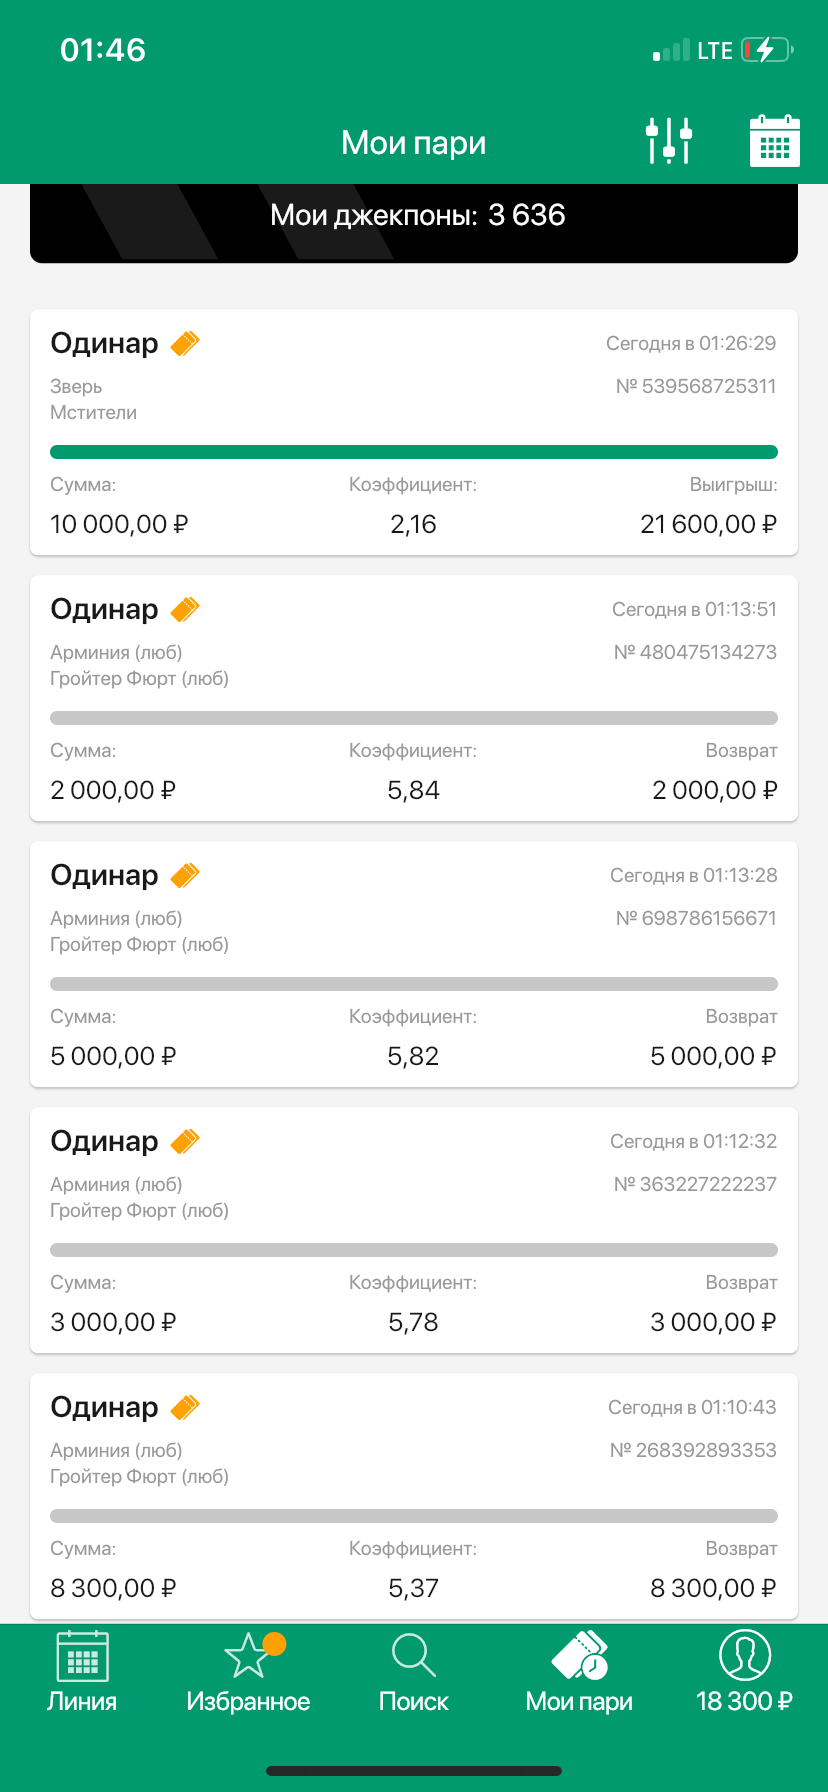Viewport: 828px width, 1792px height.
Task: Tap the battery indicator in status bar
Action: pyautogui.click(x=766, y=50)
